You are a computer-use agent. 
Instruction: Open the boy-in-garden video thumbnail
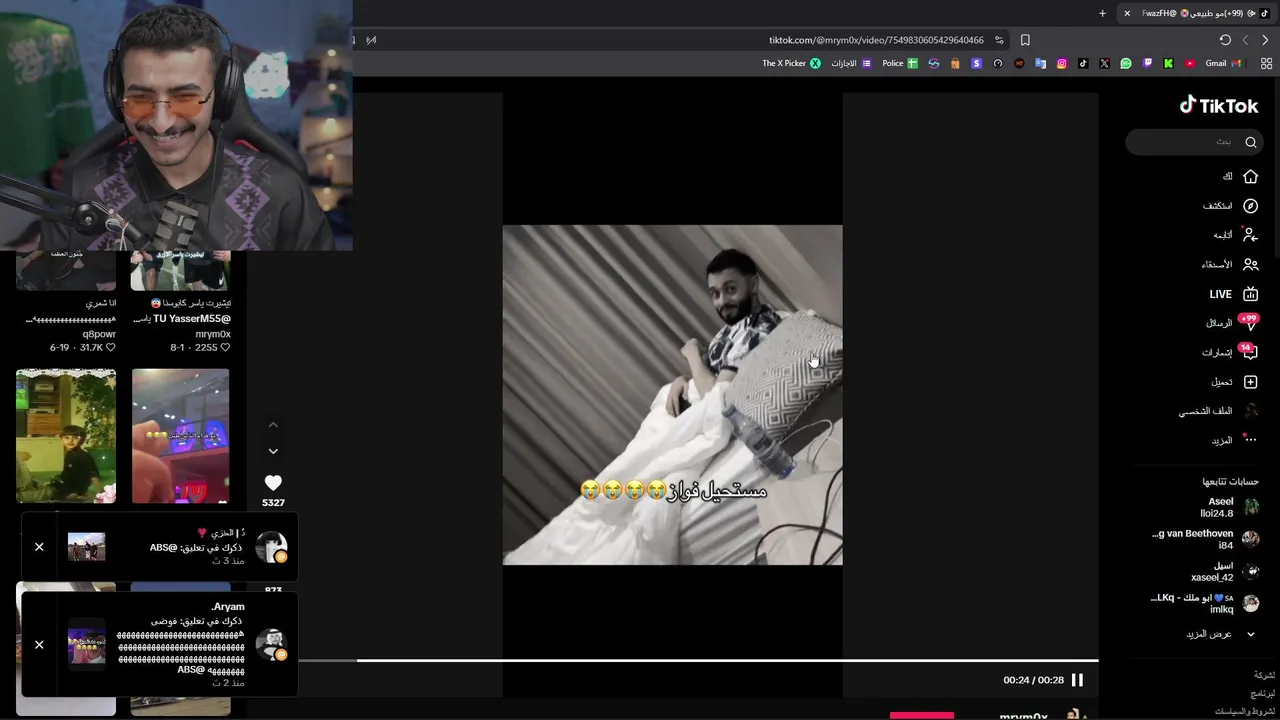[66, 436]
